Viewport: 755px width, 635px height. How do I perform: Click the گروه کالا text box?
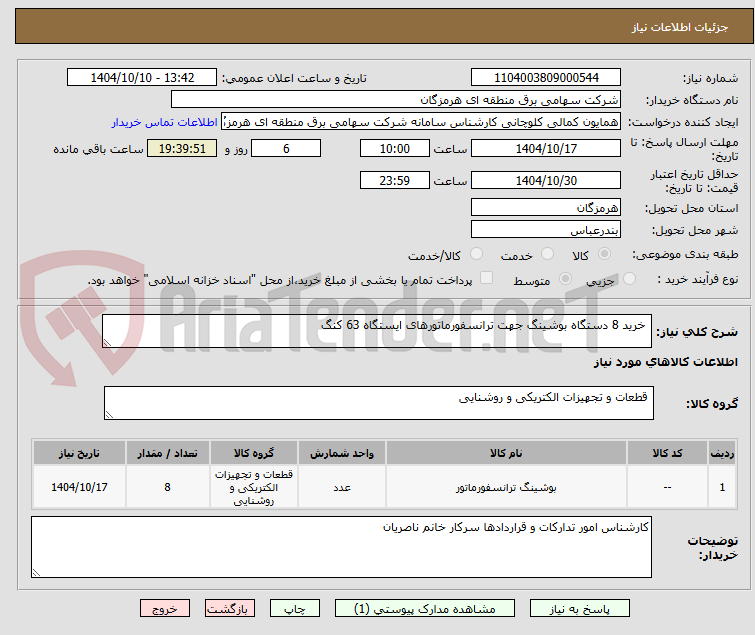pyautogui.click(x=378, y=403)
